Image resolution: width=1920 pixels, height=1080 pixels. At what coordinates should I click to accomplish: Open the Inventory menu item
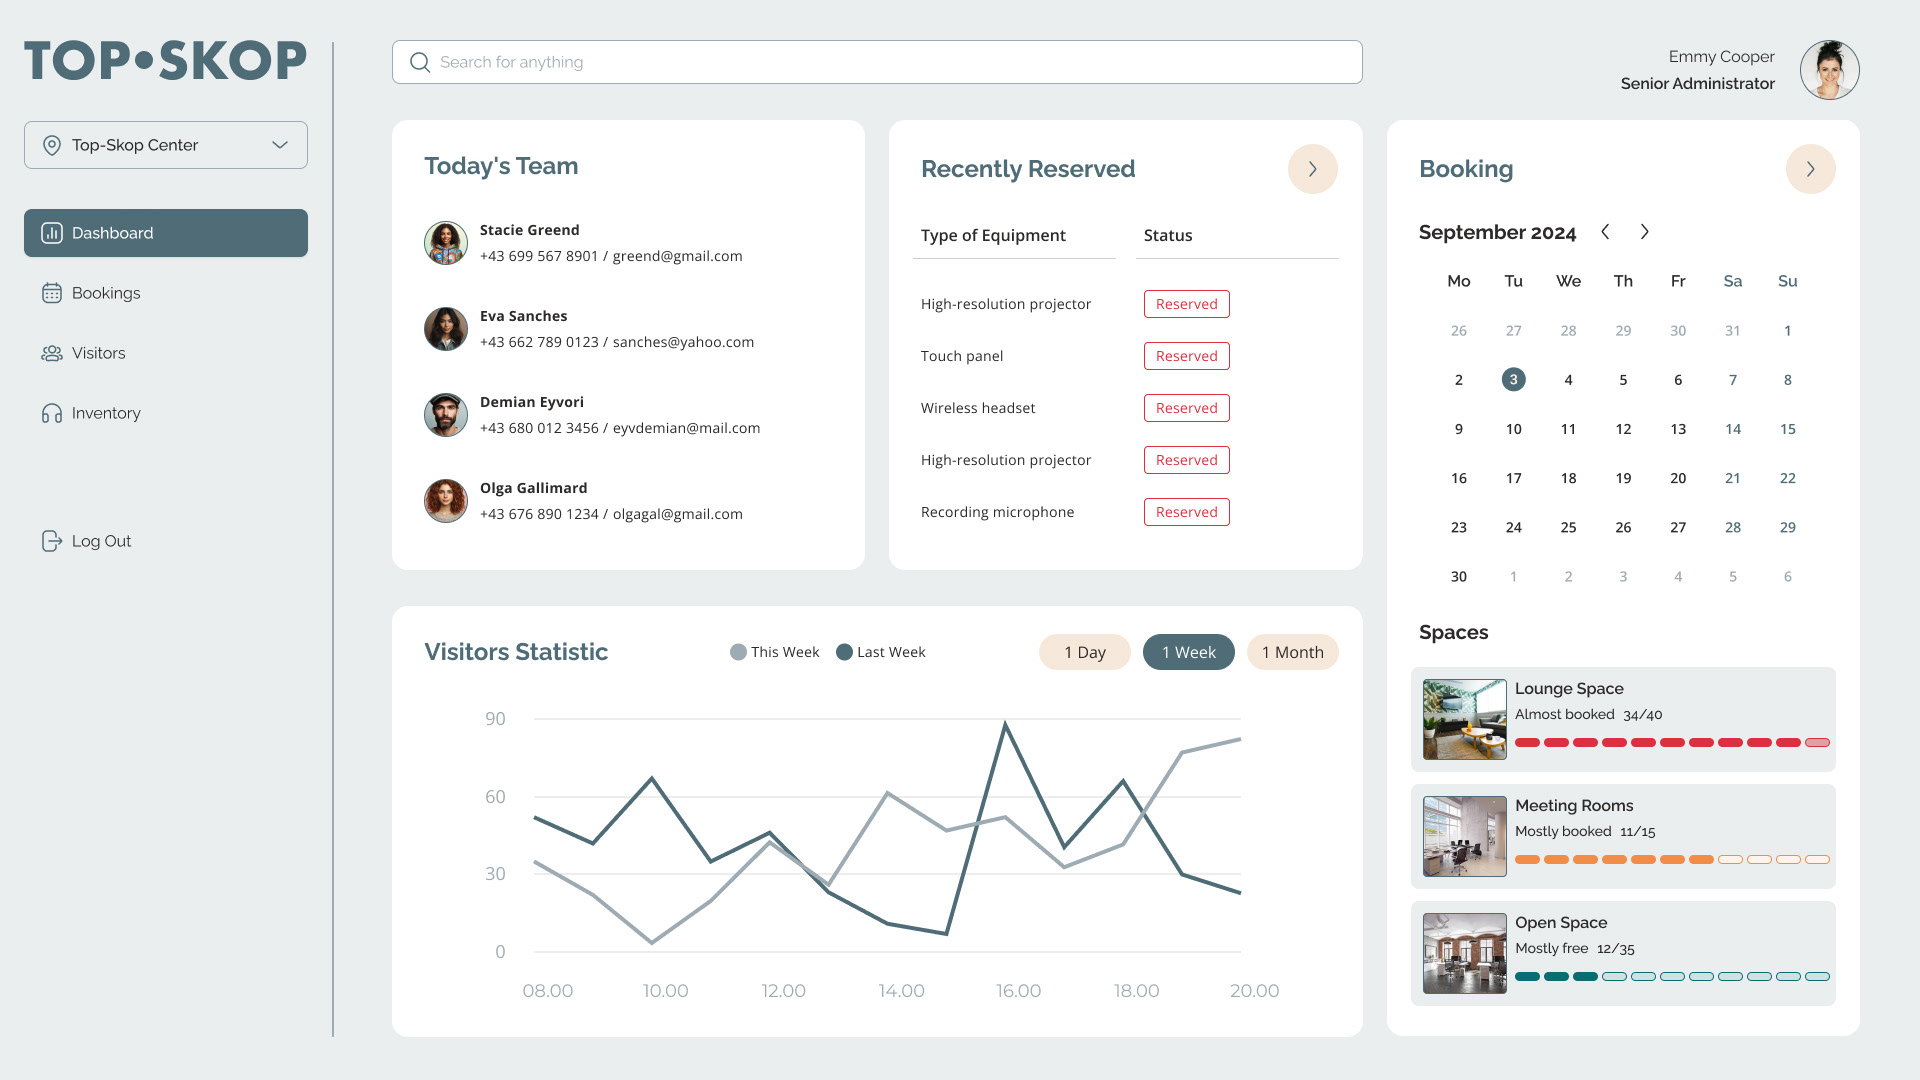point(106,413)
